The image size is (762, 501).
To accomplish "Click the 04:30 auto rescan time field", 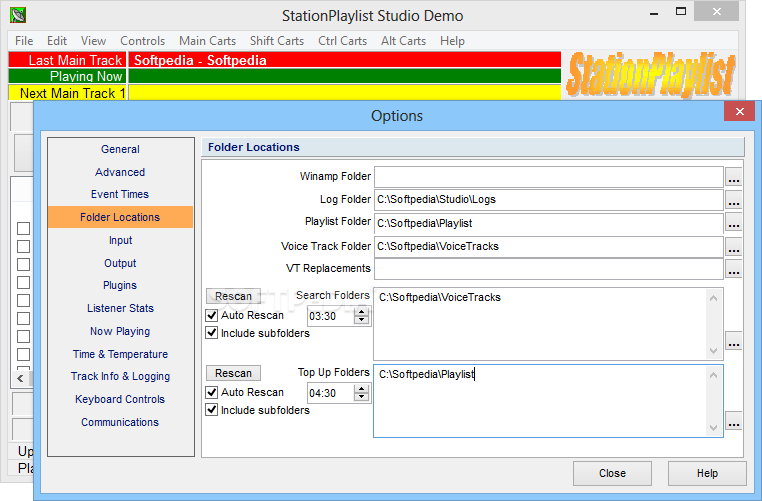I will [330, 393].
